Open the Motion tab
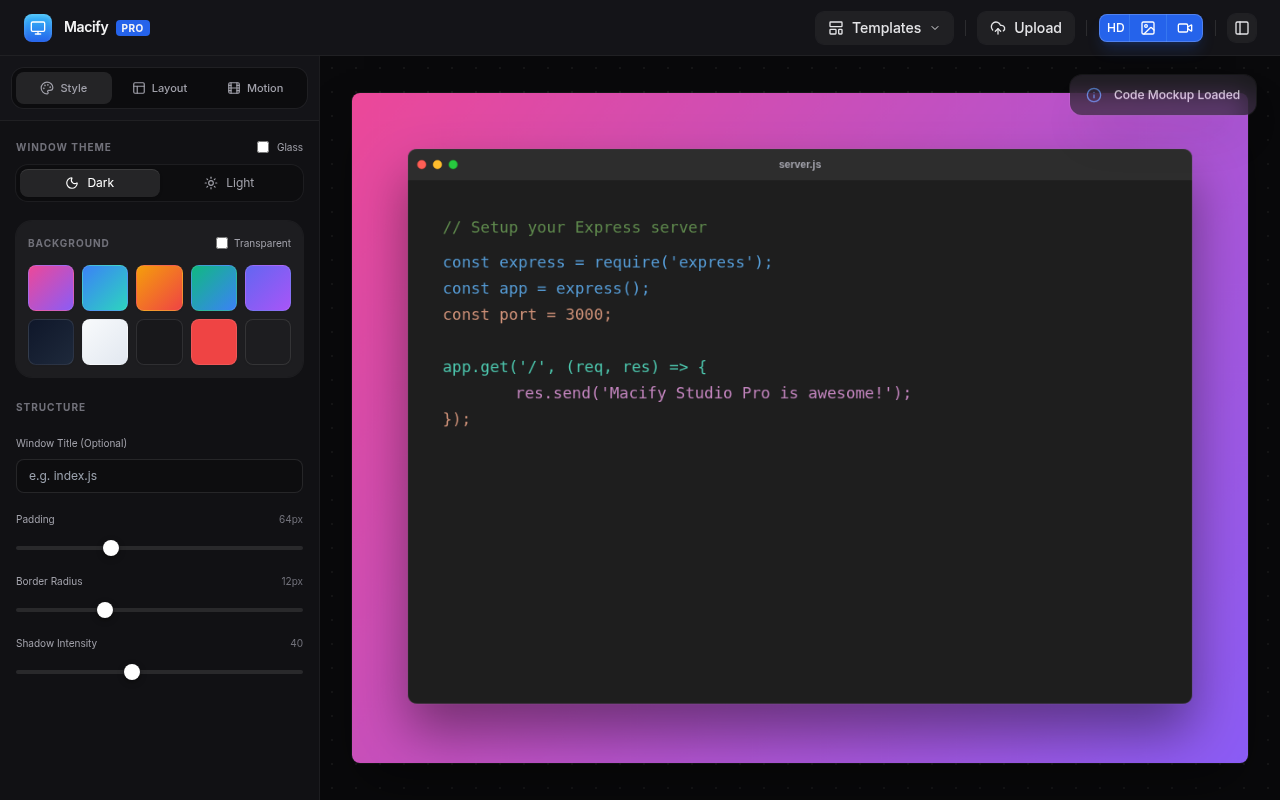1280x800 pixels. pos(255,87)
